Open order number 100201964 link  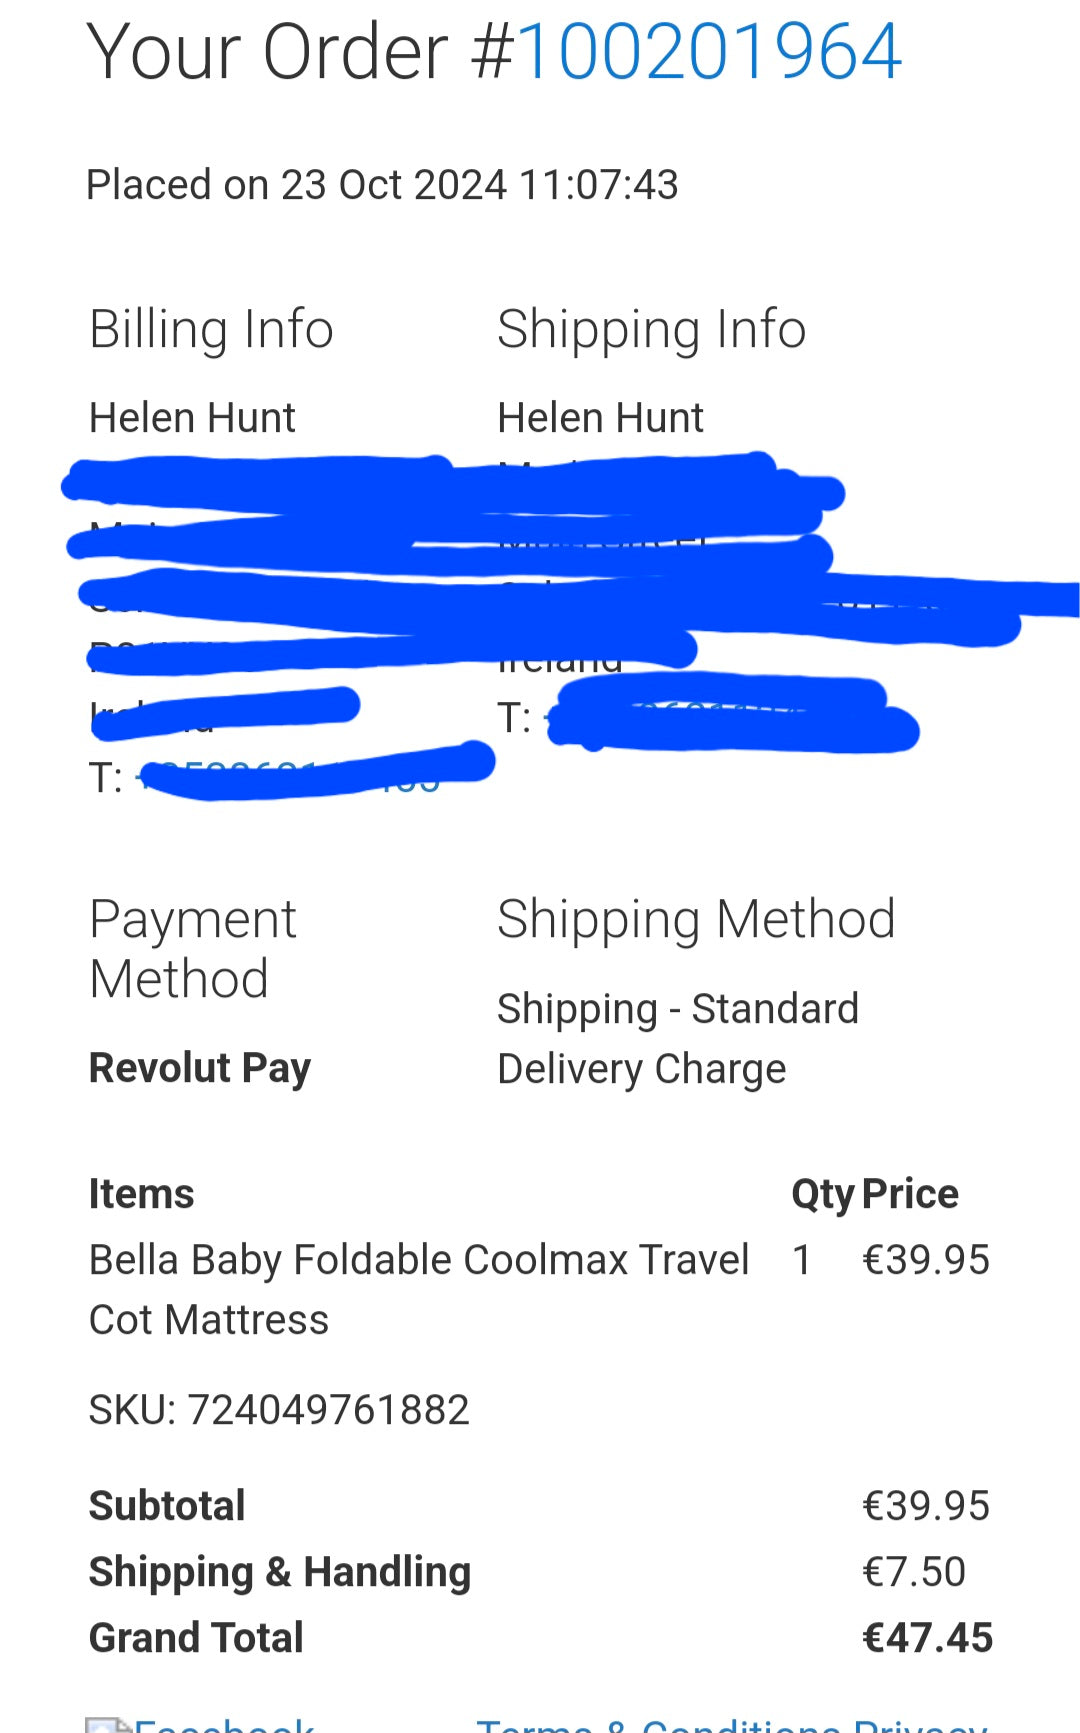(709, 52)
